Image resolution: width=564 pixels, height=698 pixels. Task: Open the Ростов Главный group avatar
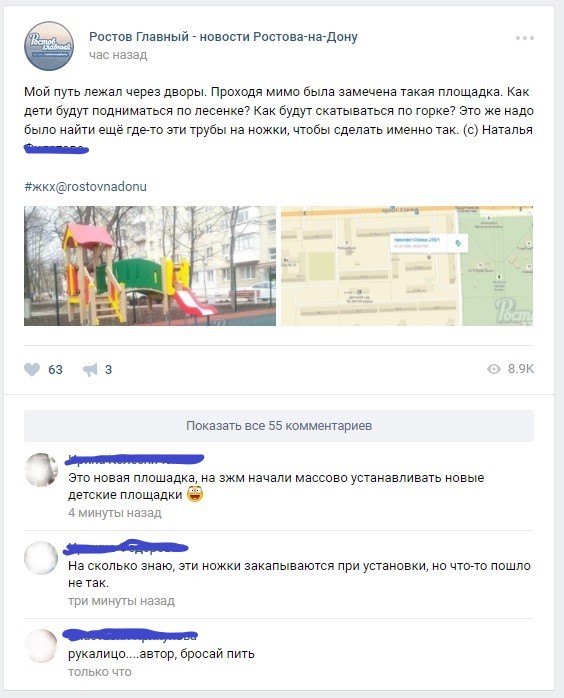[49, 46]
